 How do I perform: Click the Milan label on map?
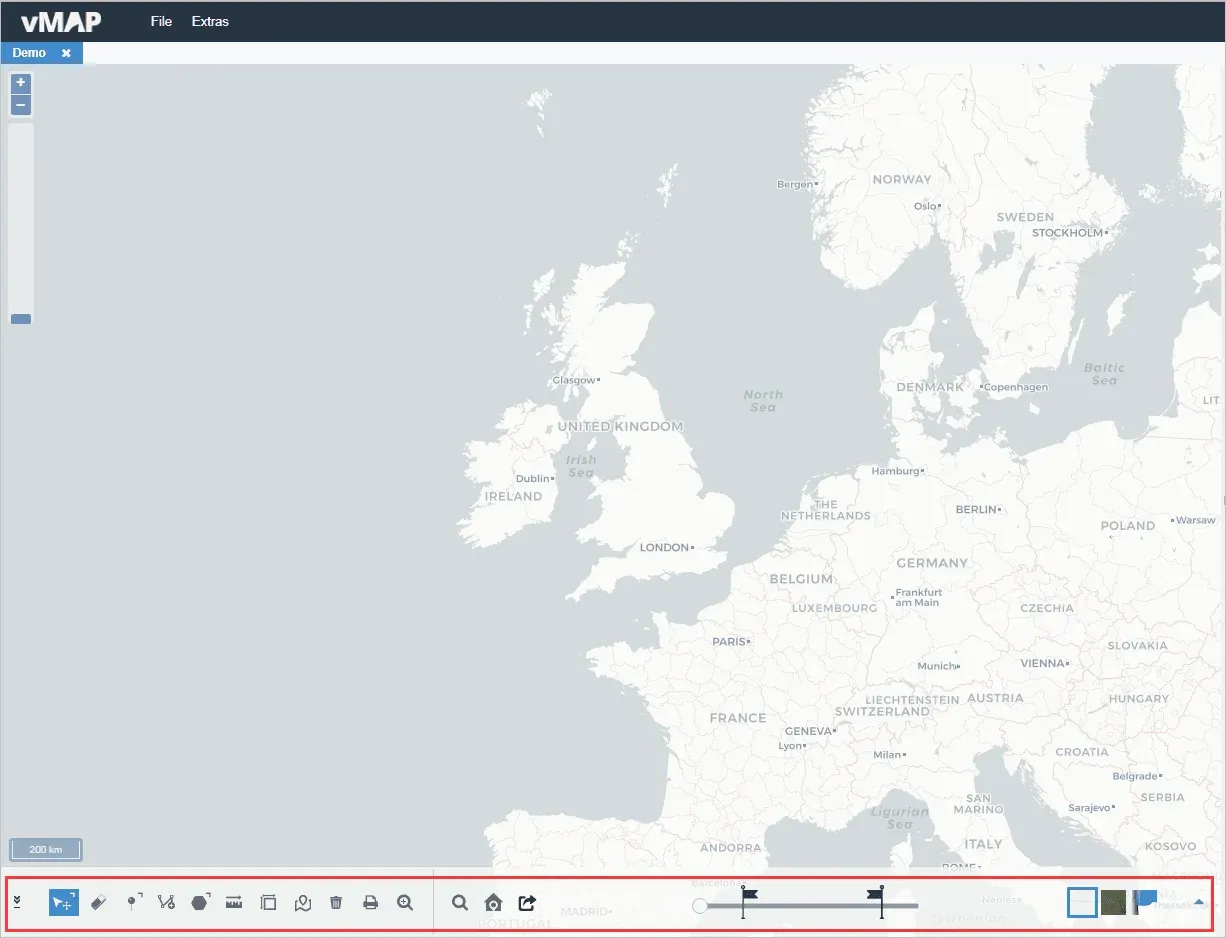click(887, 755)
